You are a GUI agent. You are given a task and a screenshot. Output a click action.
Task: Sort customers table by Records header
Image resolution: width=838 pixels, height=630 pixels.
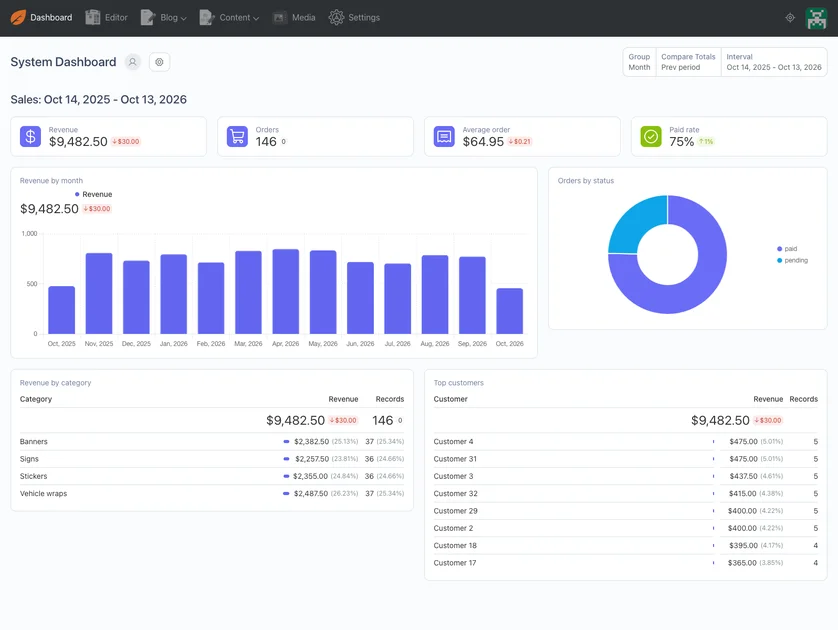[803, 399]
